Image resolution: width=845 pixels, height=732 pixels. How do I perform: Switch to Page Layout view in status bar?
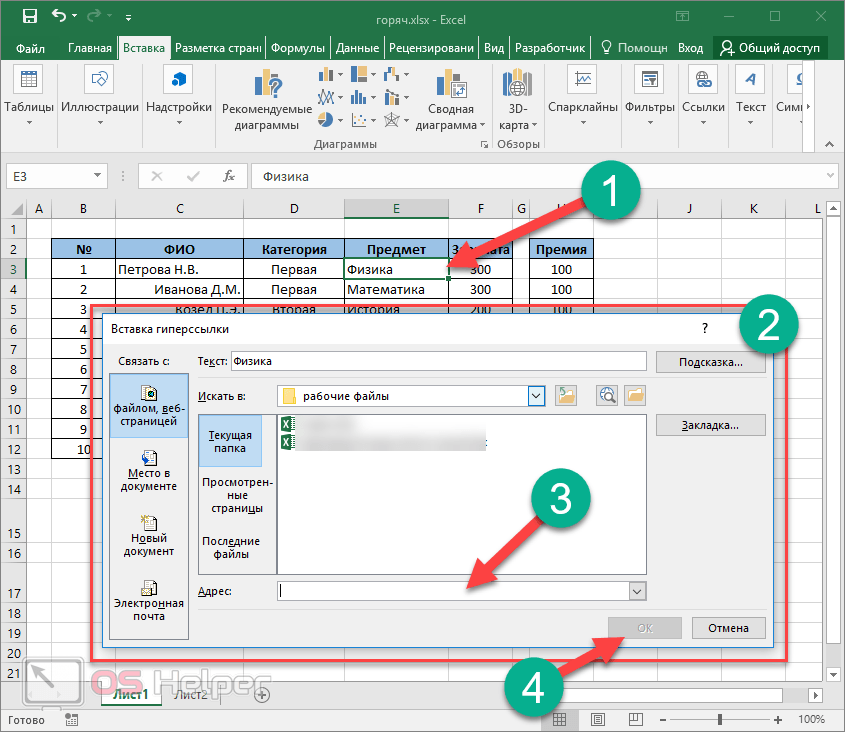click(x=597, y=720)
